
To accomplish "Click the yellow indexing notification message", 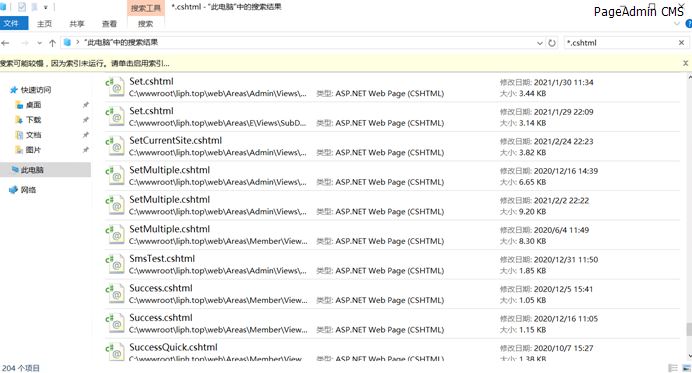I will [85, 64].
